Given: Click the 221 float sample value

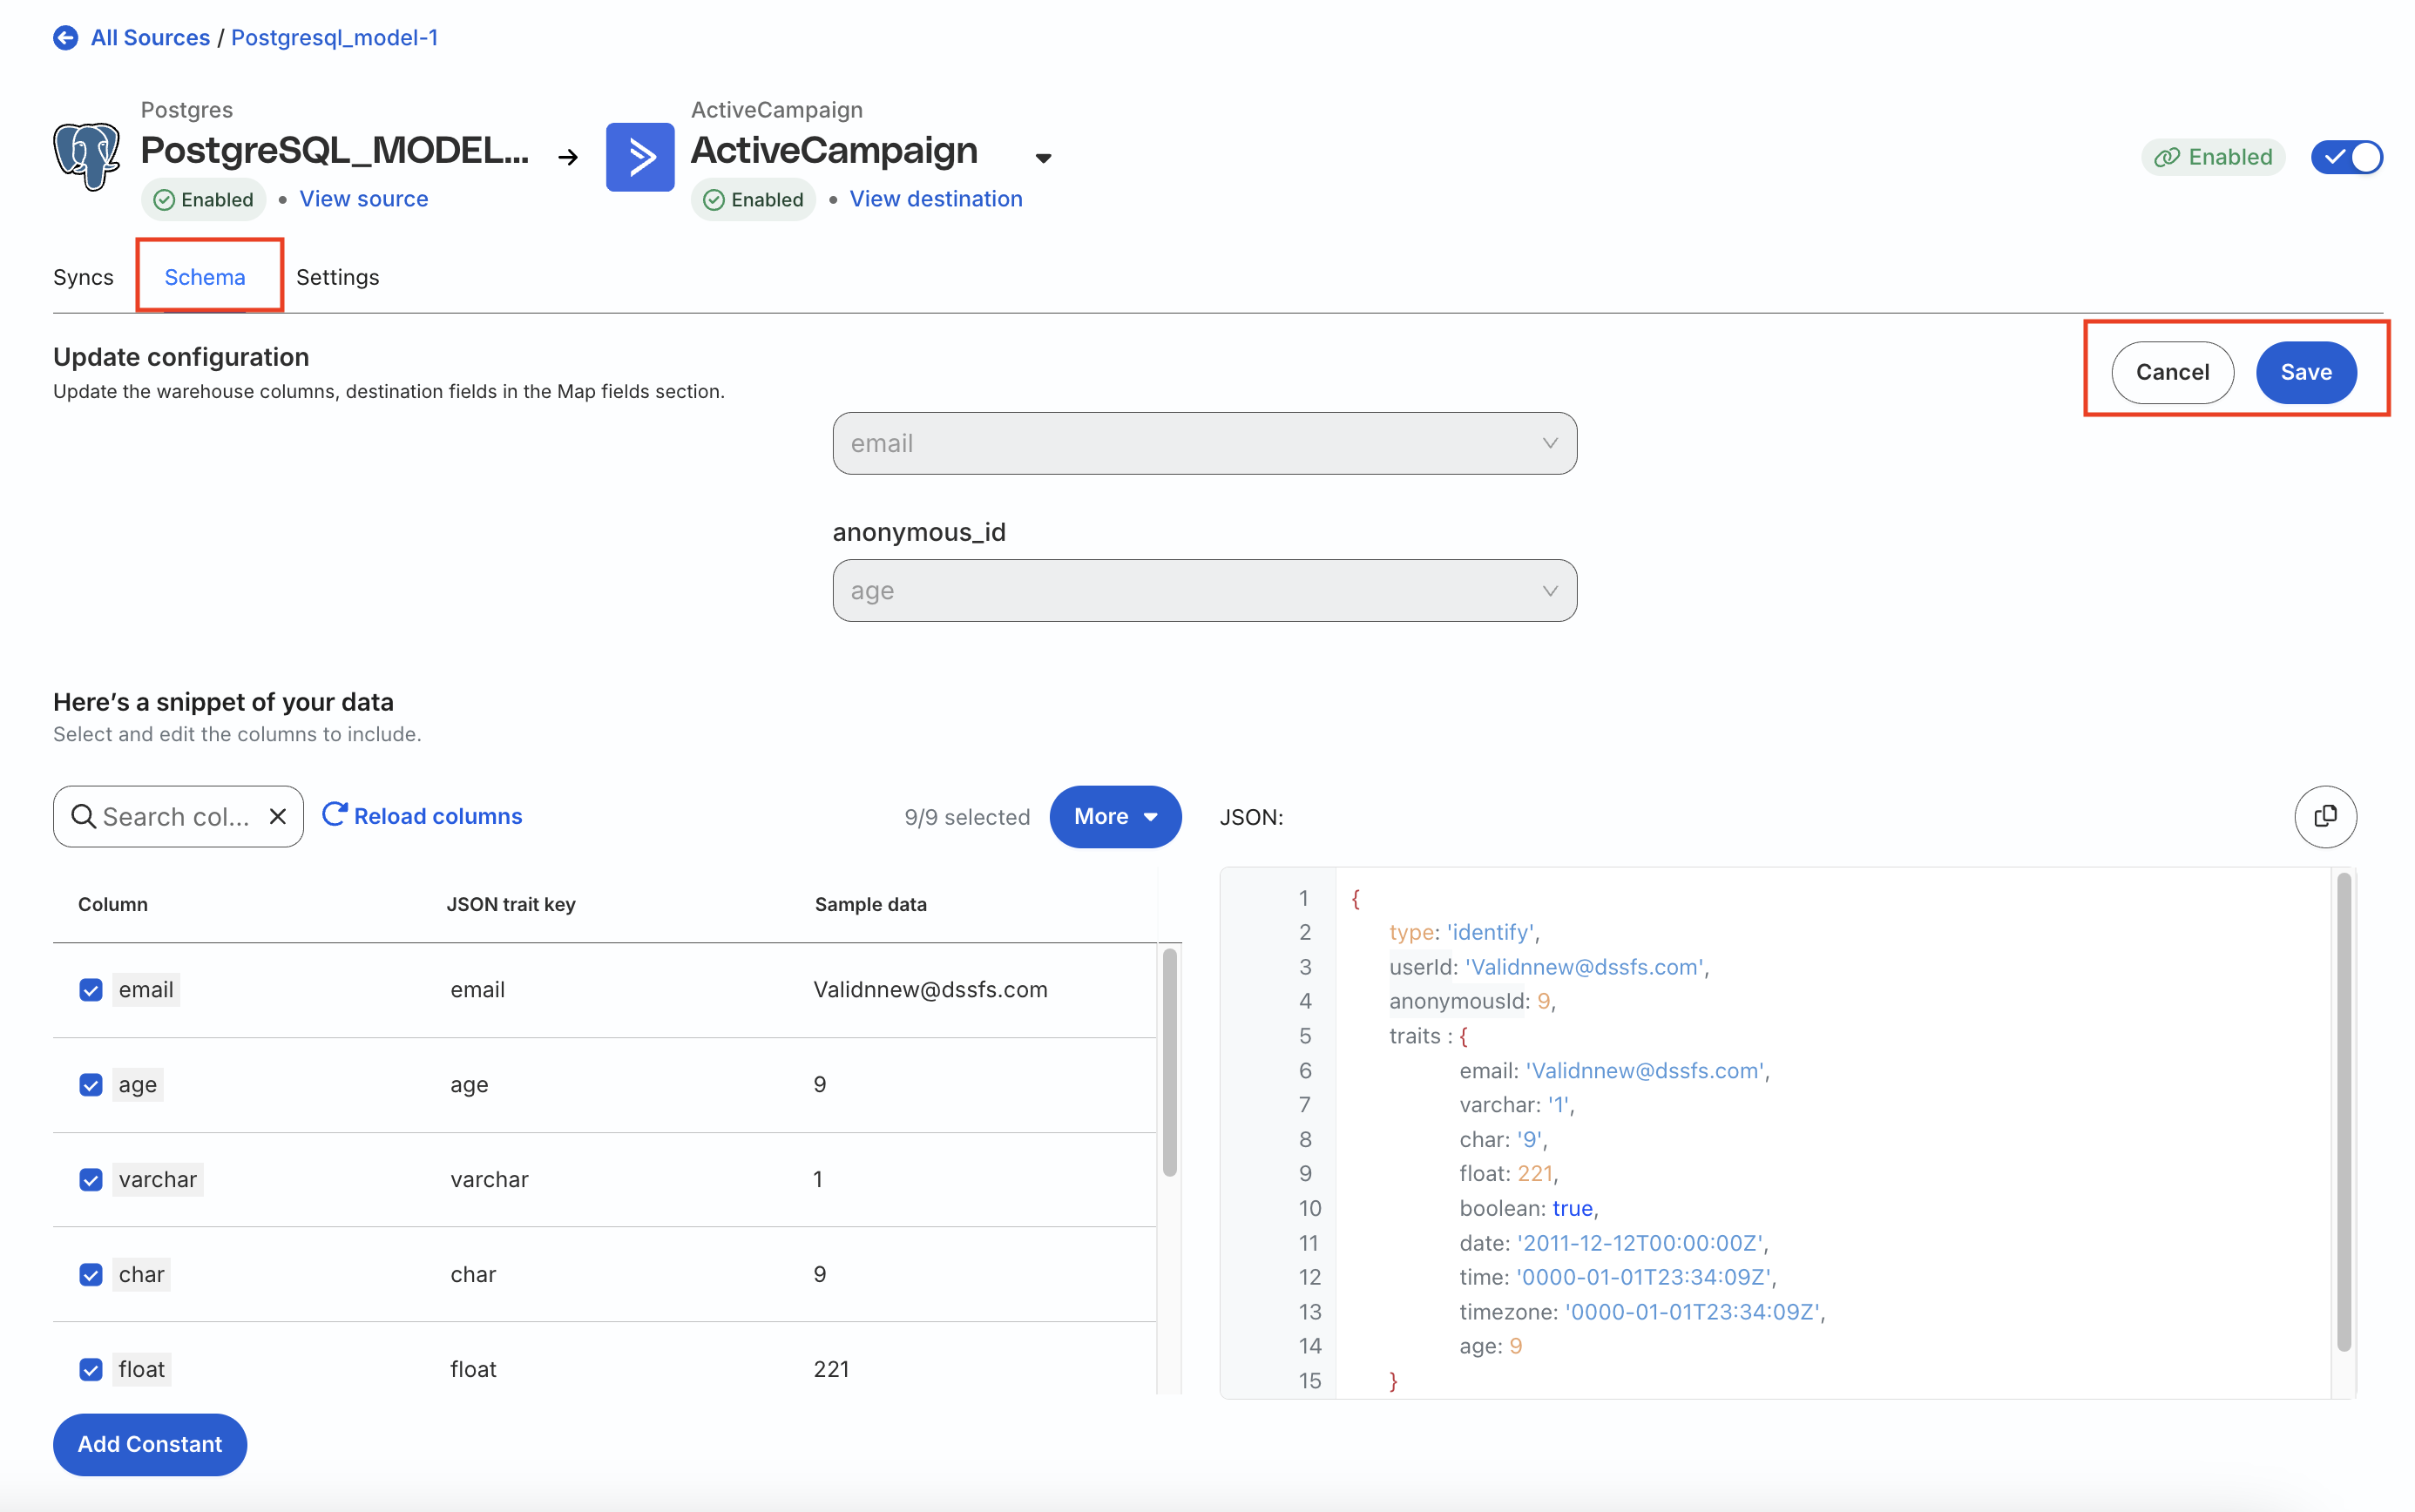Looking at the screenshot, I should pyautogui.click(x=831, y=1369).
